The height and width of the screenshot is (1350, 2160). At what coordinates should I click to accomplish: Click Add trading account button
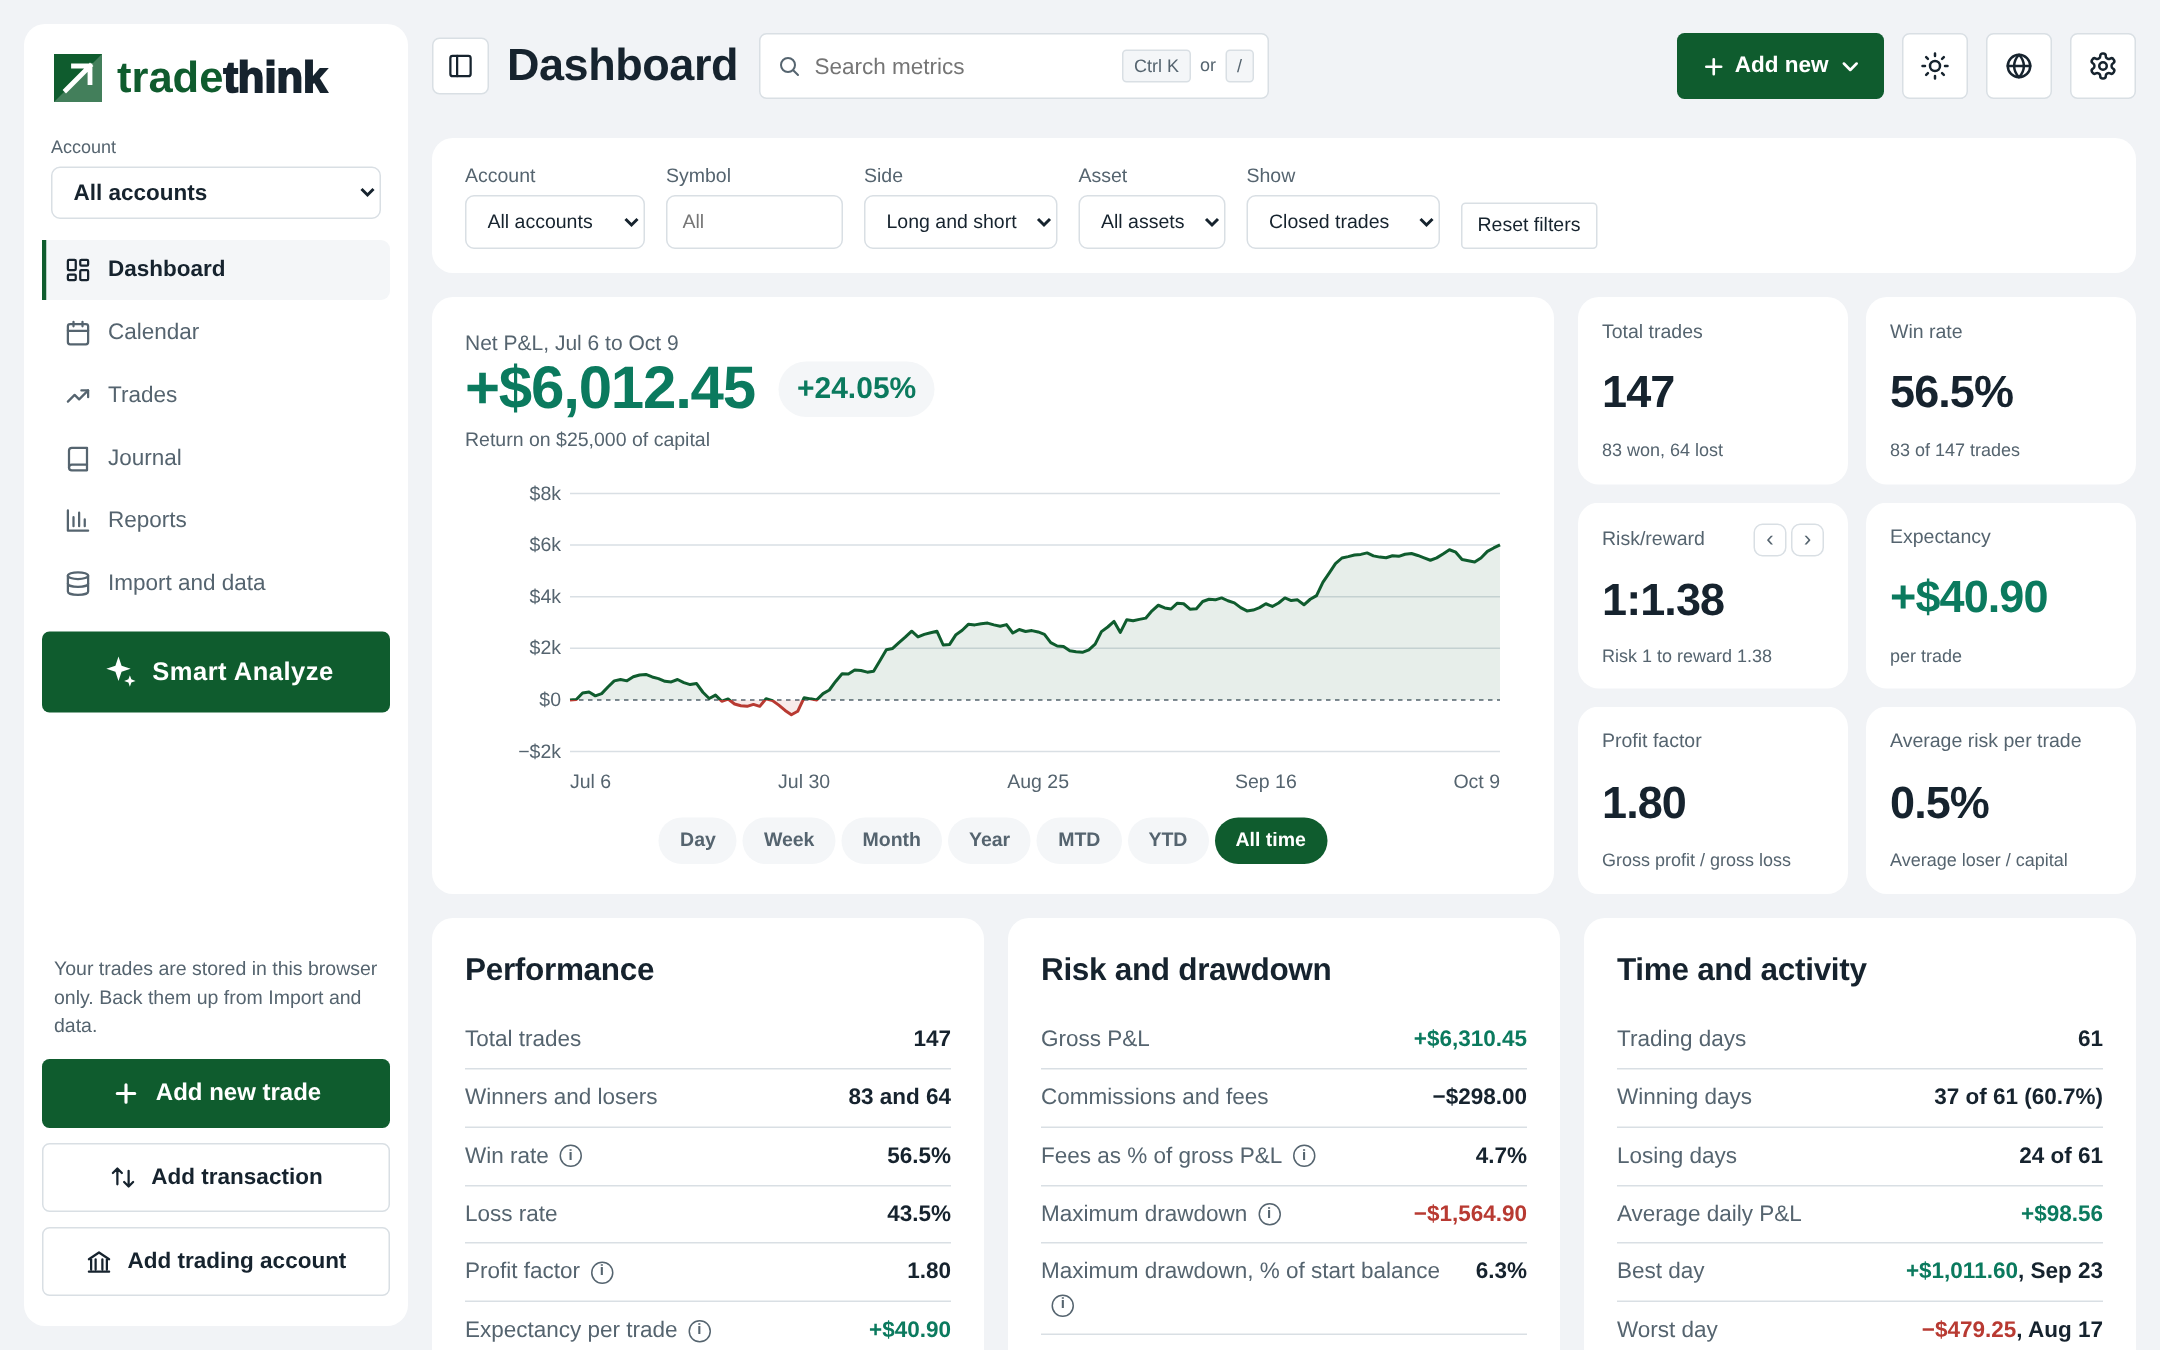[216, 1261]
